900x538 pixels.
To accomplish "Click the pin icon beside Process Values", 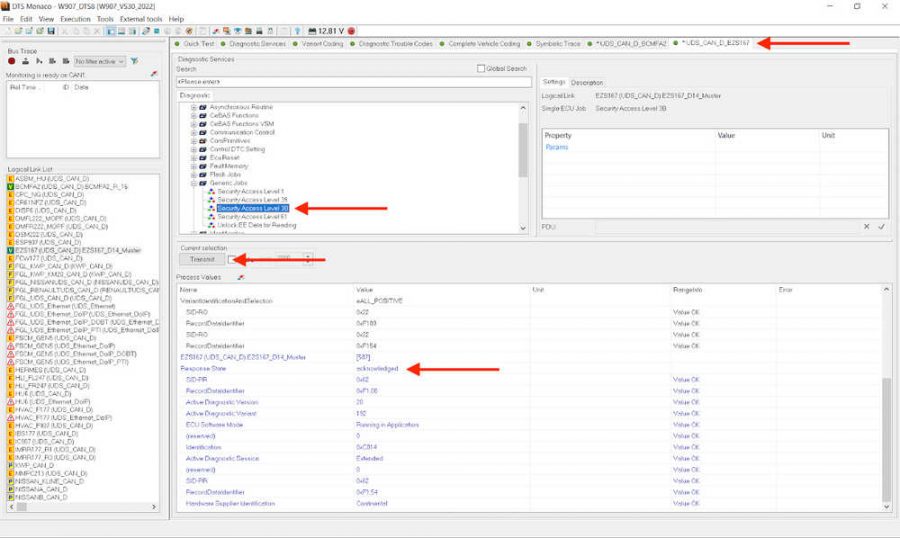I will [x=240, y=277].
